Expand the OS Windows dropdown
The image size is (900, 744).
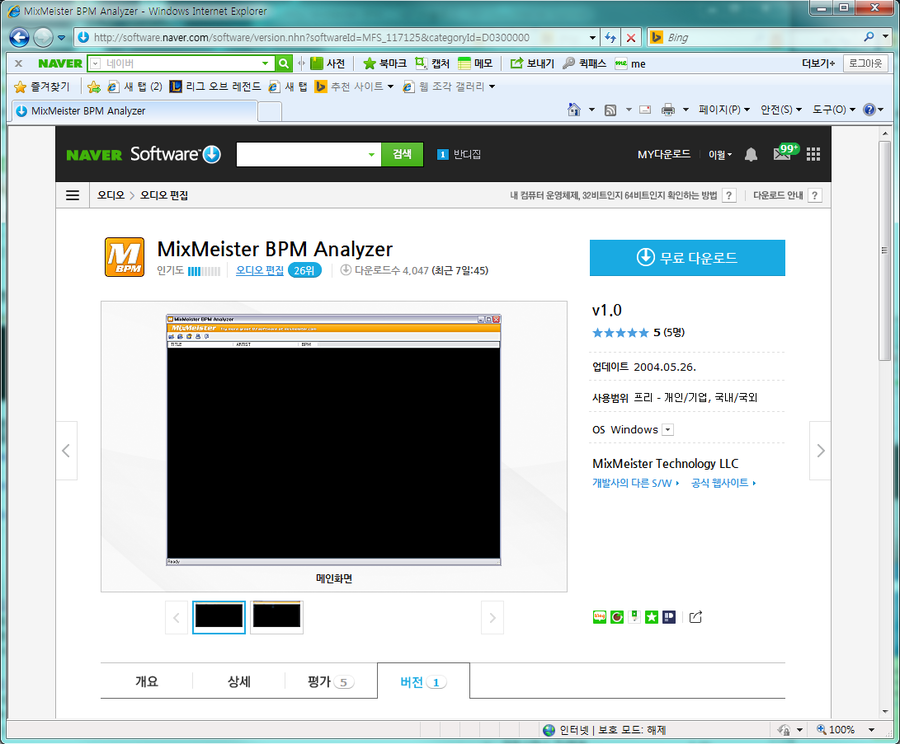(x=668, y=430)
